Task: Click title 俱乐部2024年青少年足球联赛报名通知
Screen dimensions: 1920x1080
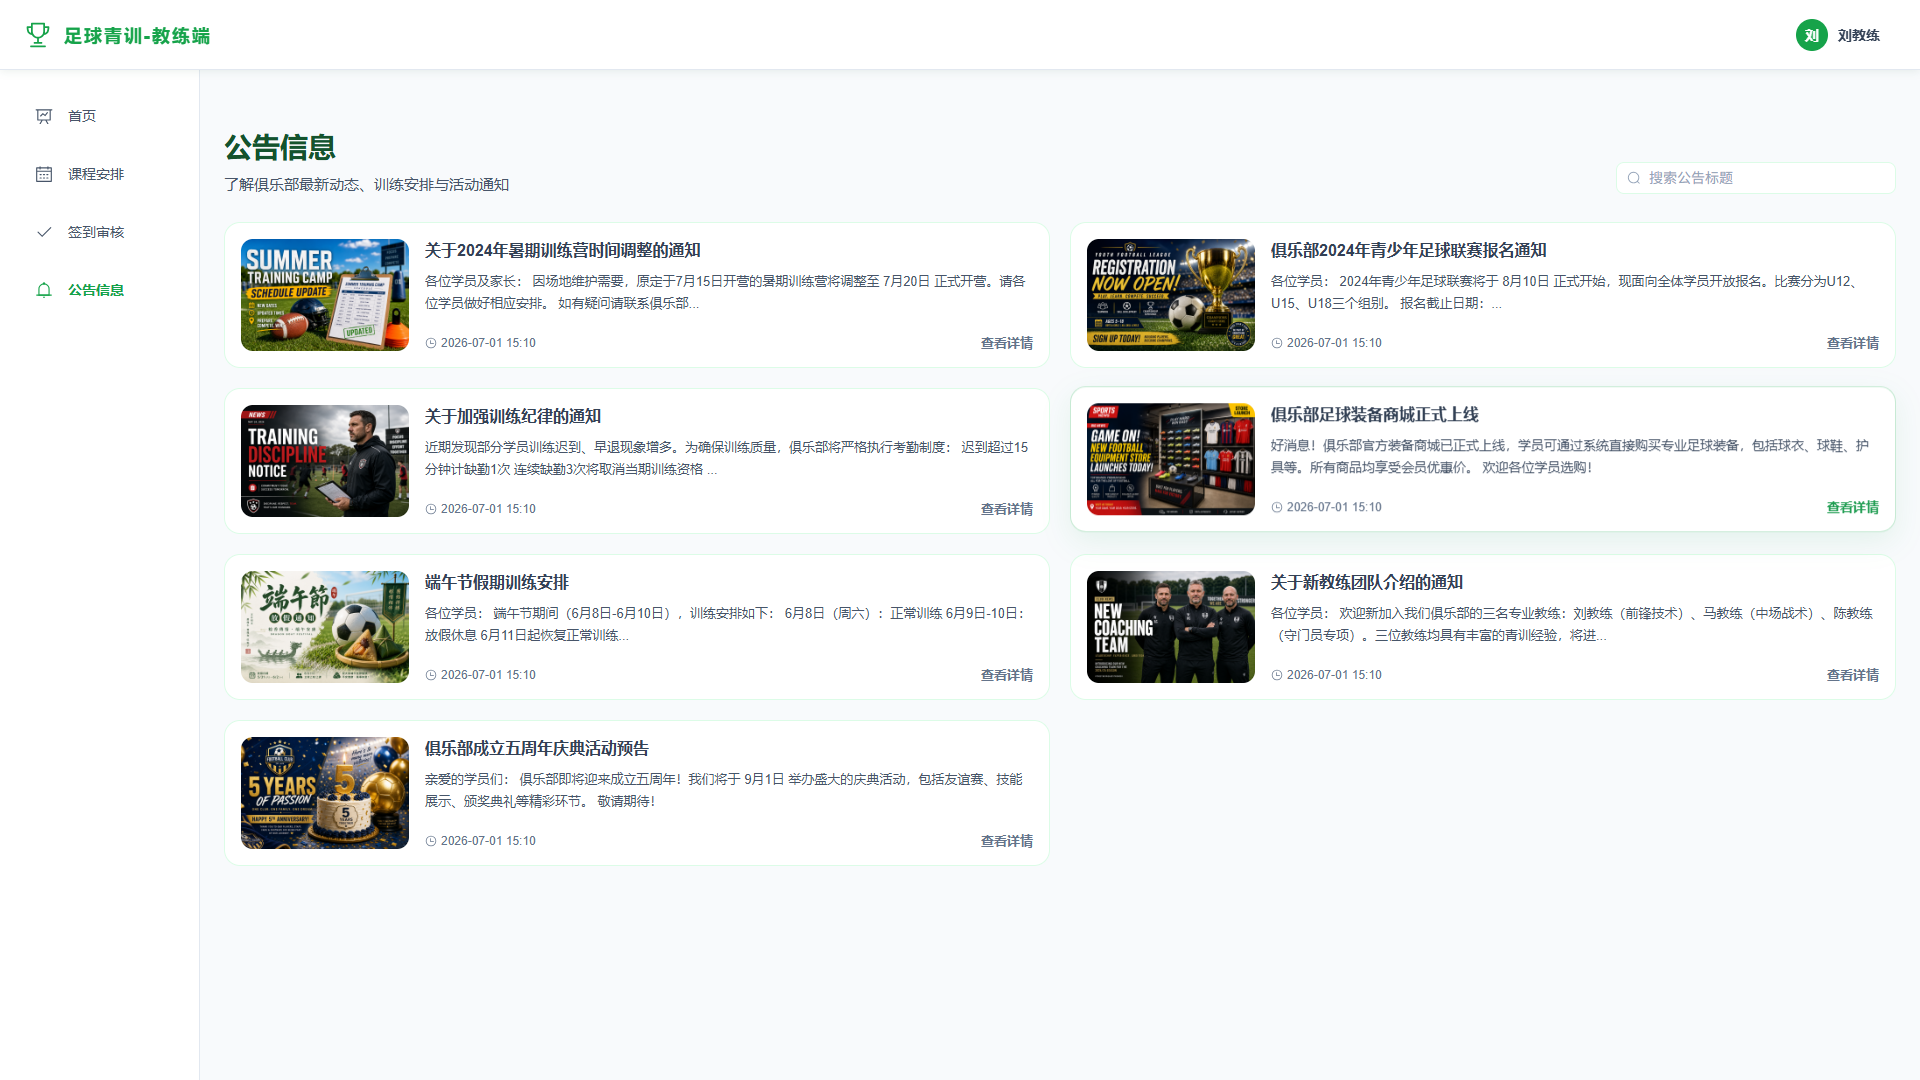Action: point(1408,250)
